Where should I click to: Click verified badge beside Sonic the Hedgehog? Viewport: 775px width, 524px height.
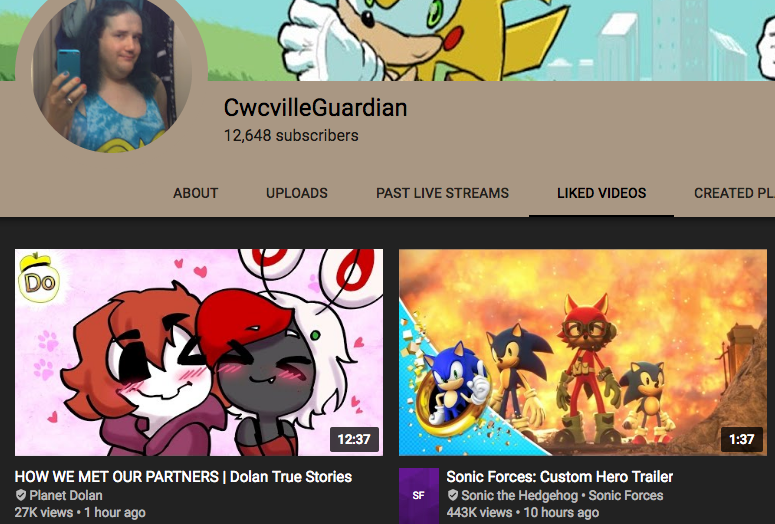pos(453,495)
